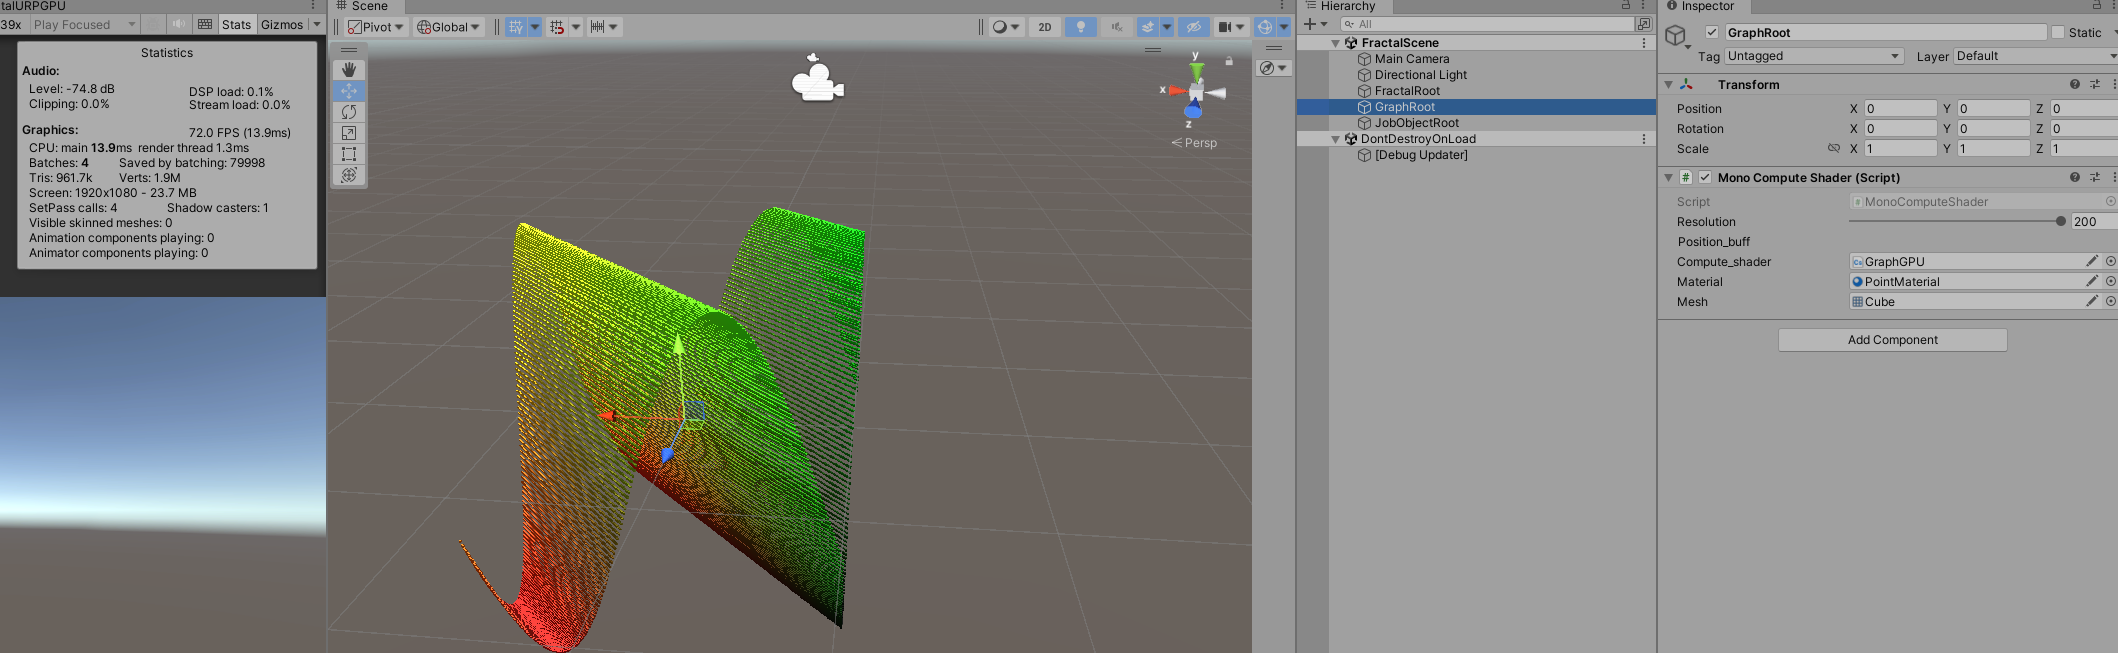
Task: Click the Add Component button
Action: pos(1892,340)
